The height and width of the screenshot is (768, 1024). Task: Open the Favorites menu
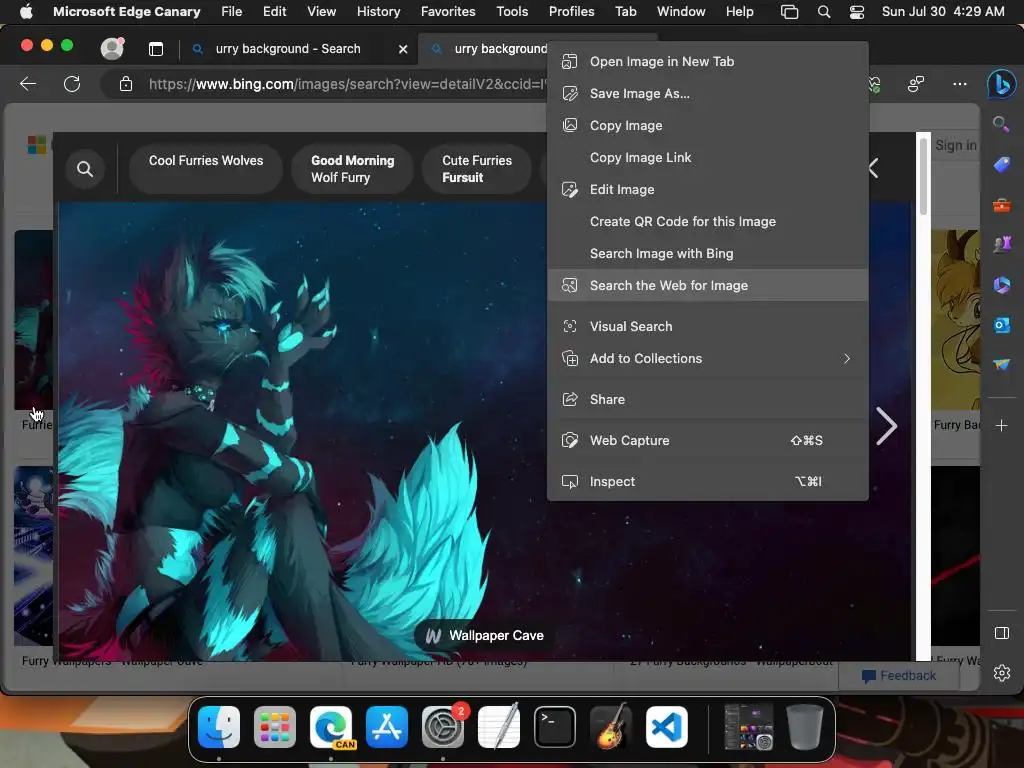448,11
